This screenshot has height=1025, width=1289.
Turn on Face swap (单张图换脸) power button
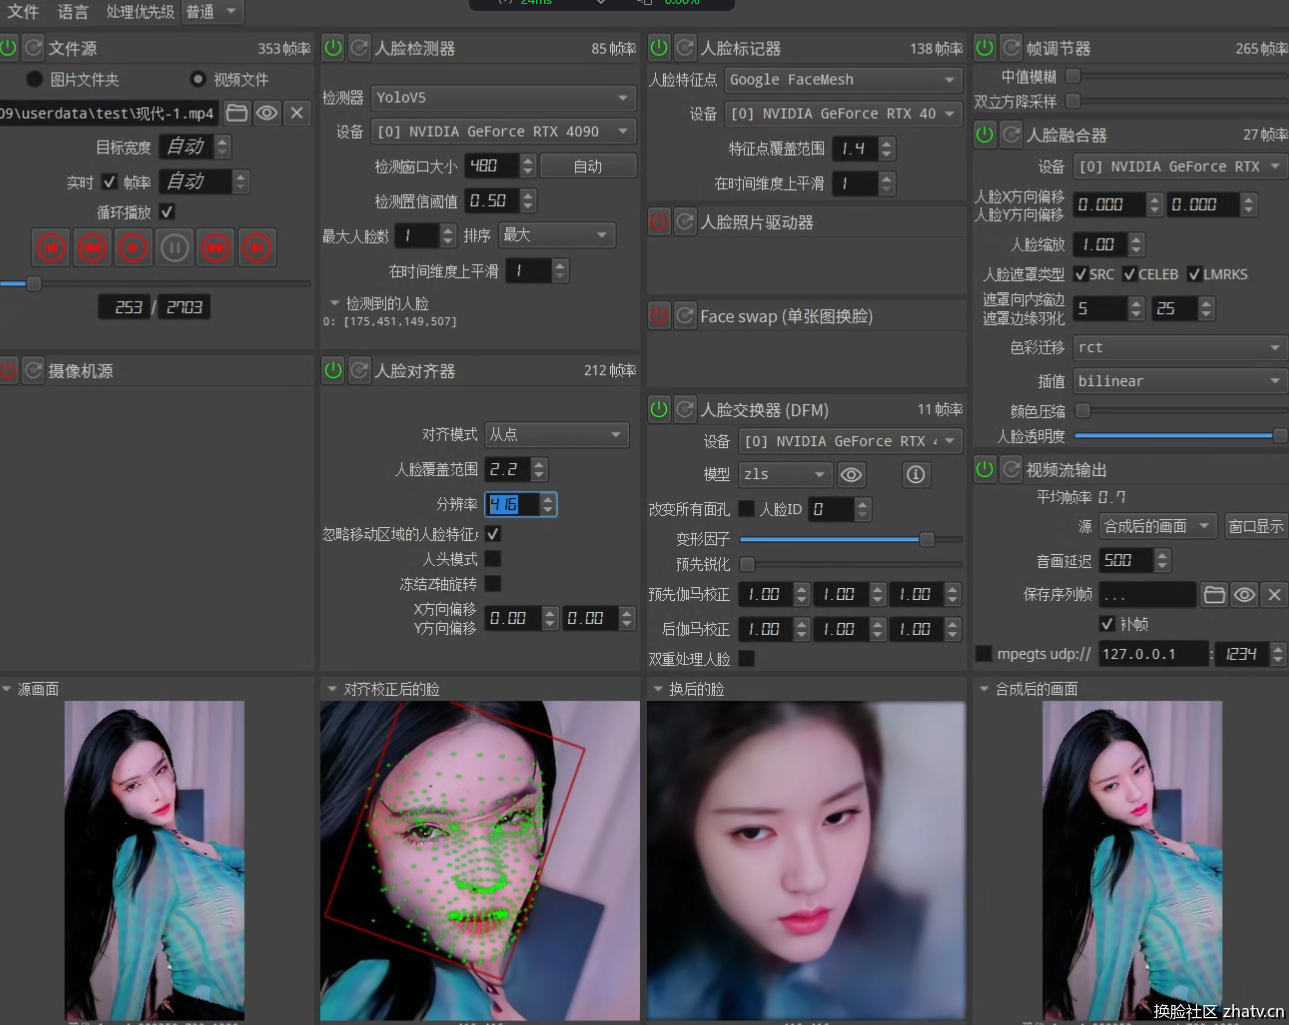[x=659, y=315]
